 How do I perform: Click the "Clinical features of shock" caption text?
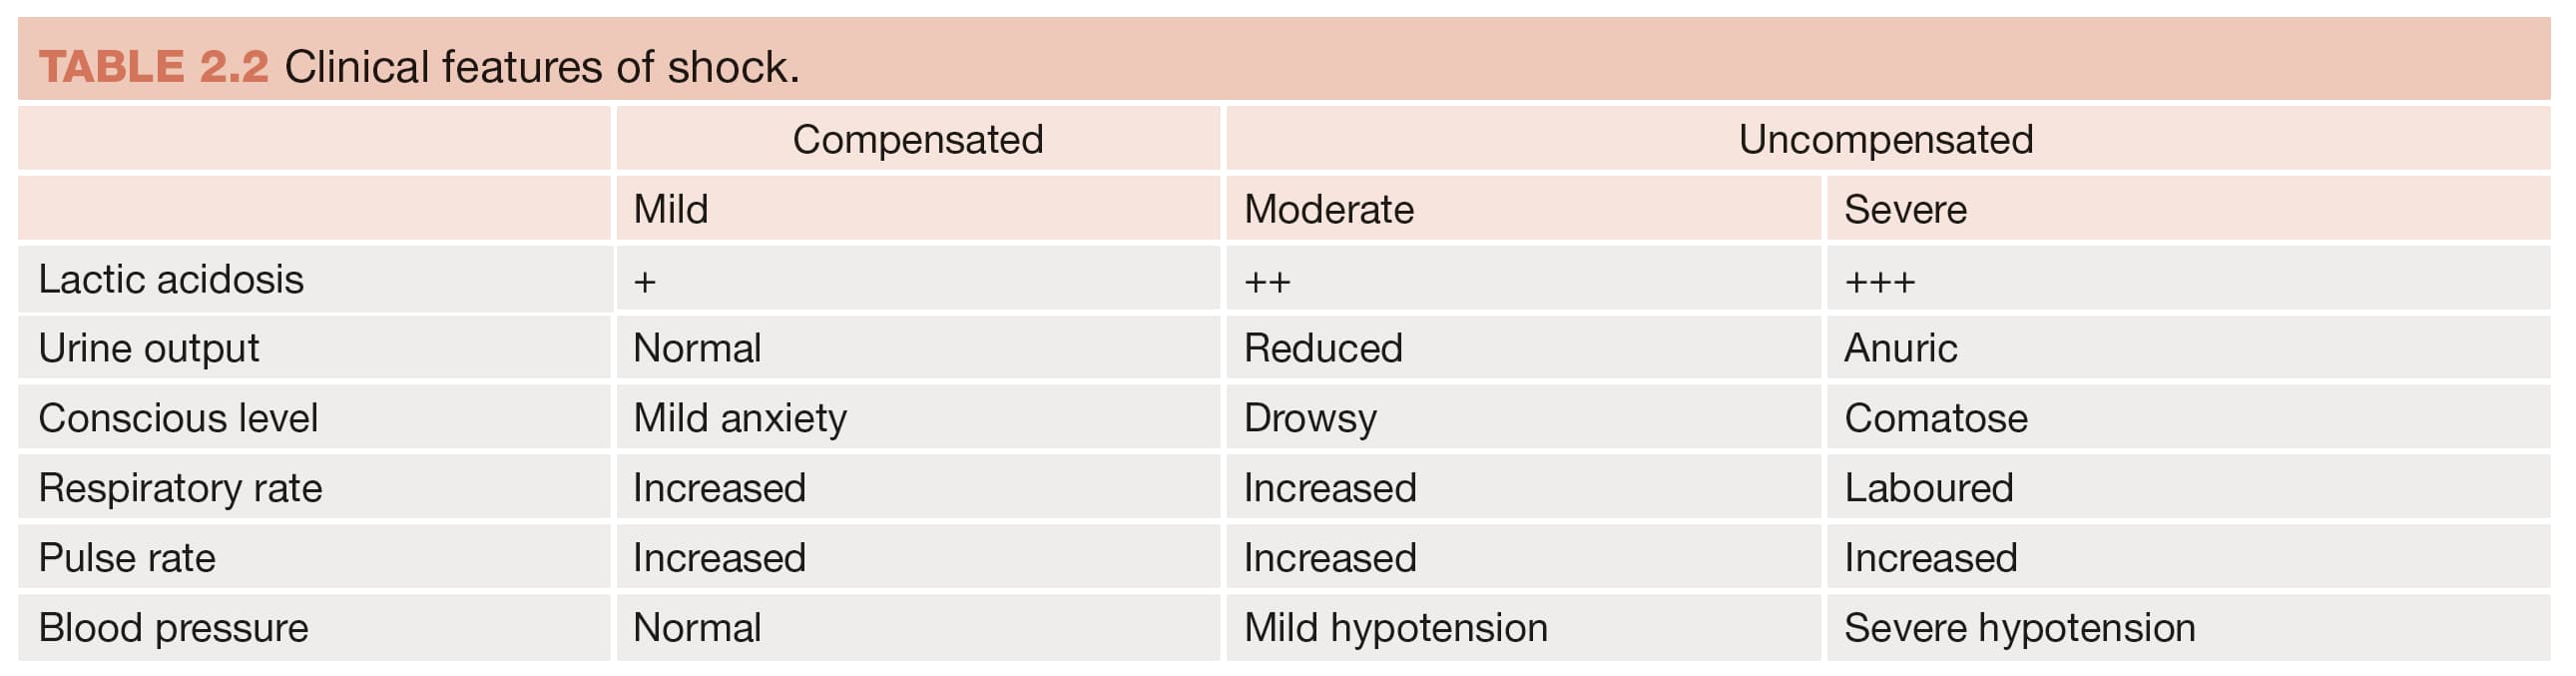pyautogui.click(x=541, y=67)
